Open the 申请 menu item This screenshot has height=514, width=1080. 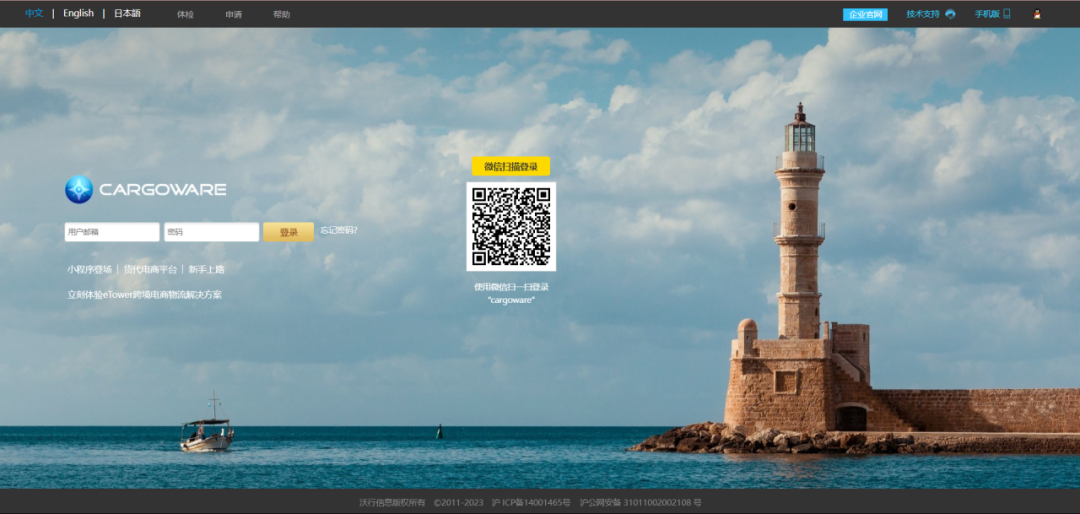pos(233,15)
